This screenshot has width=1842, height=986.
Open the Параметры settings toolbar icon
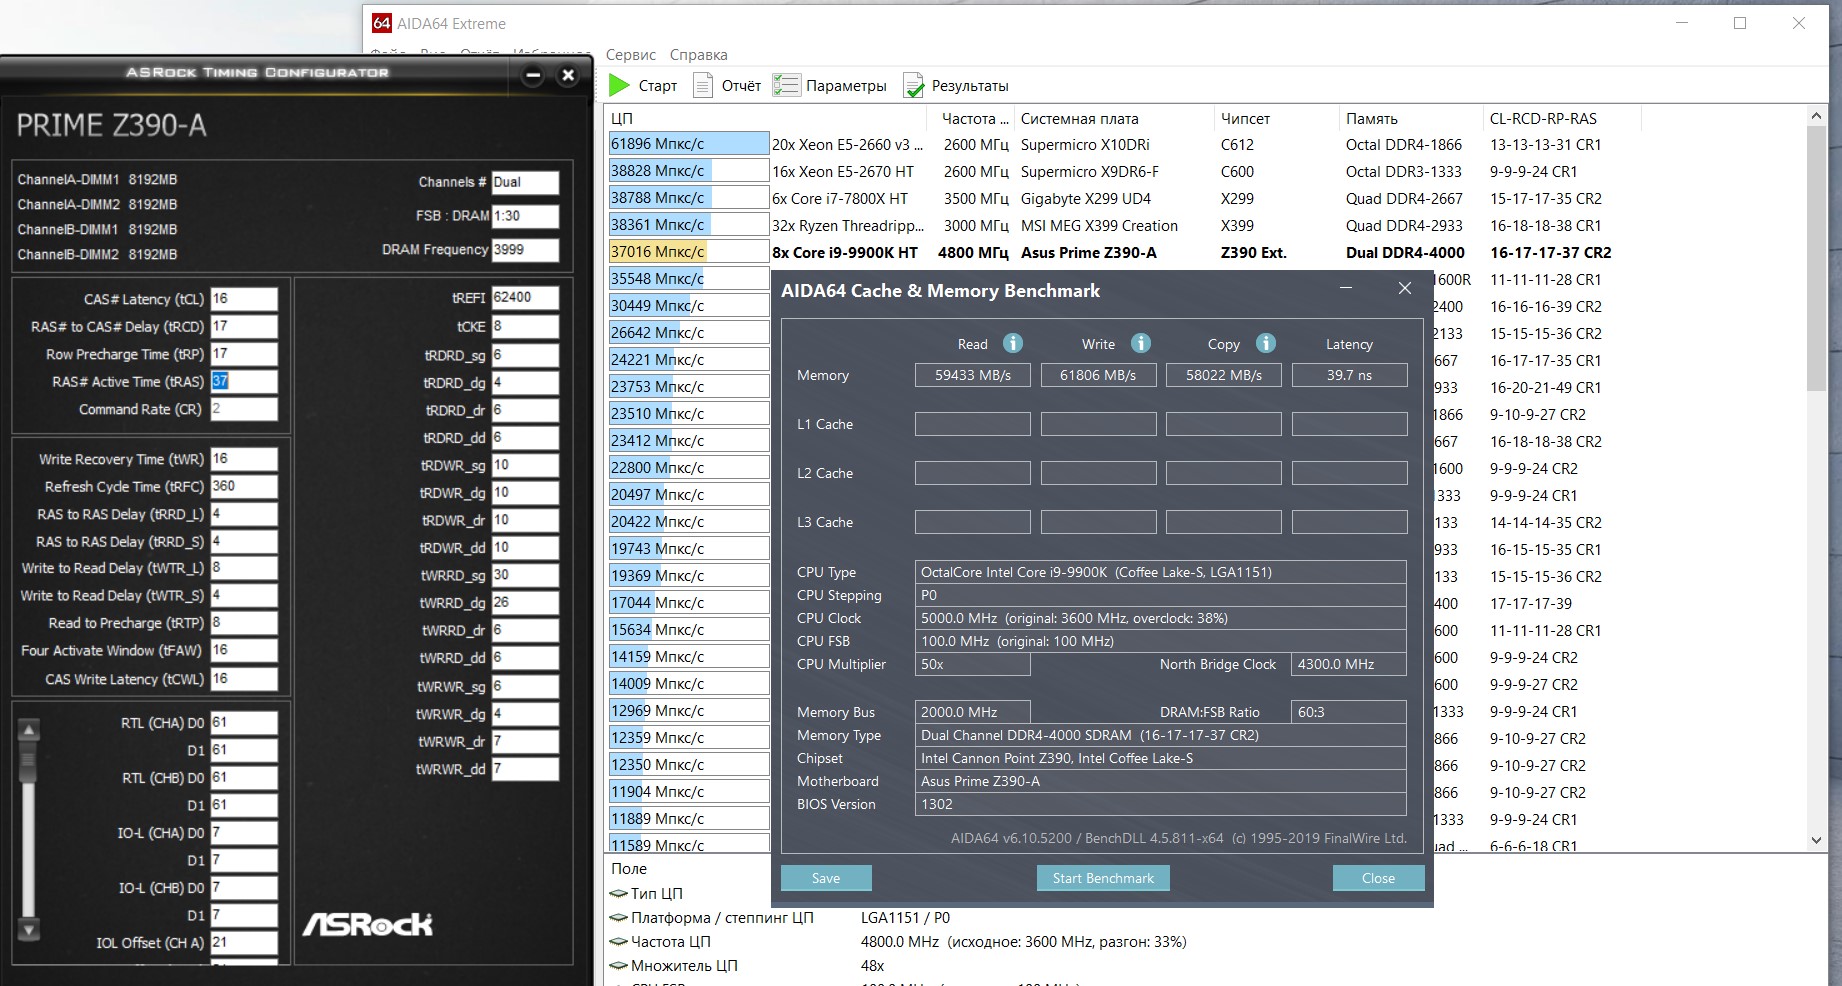[x=786, y=86]
